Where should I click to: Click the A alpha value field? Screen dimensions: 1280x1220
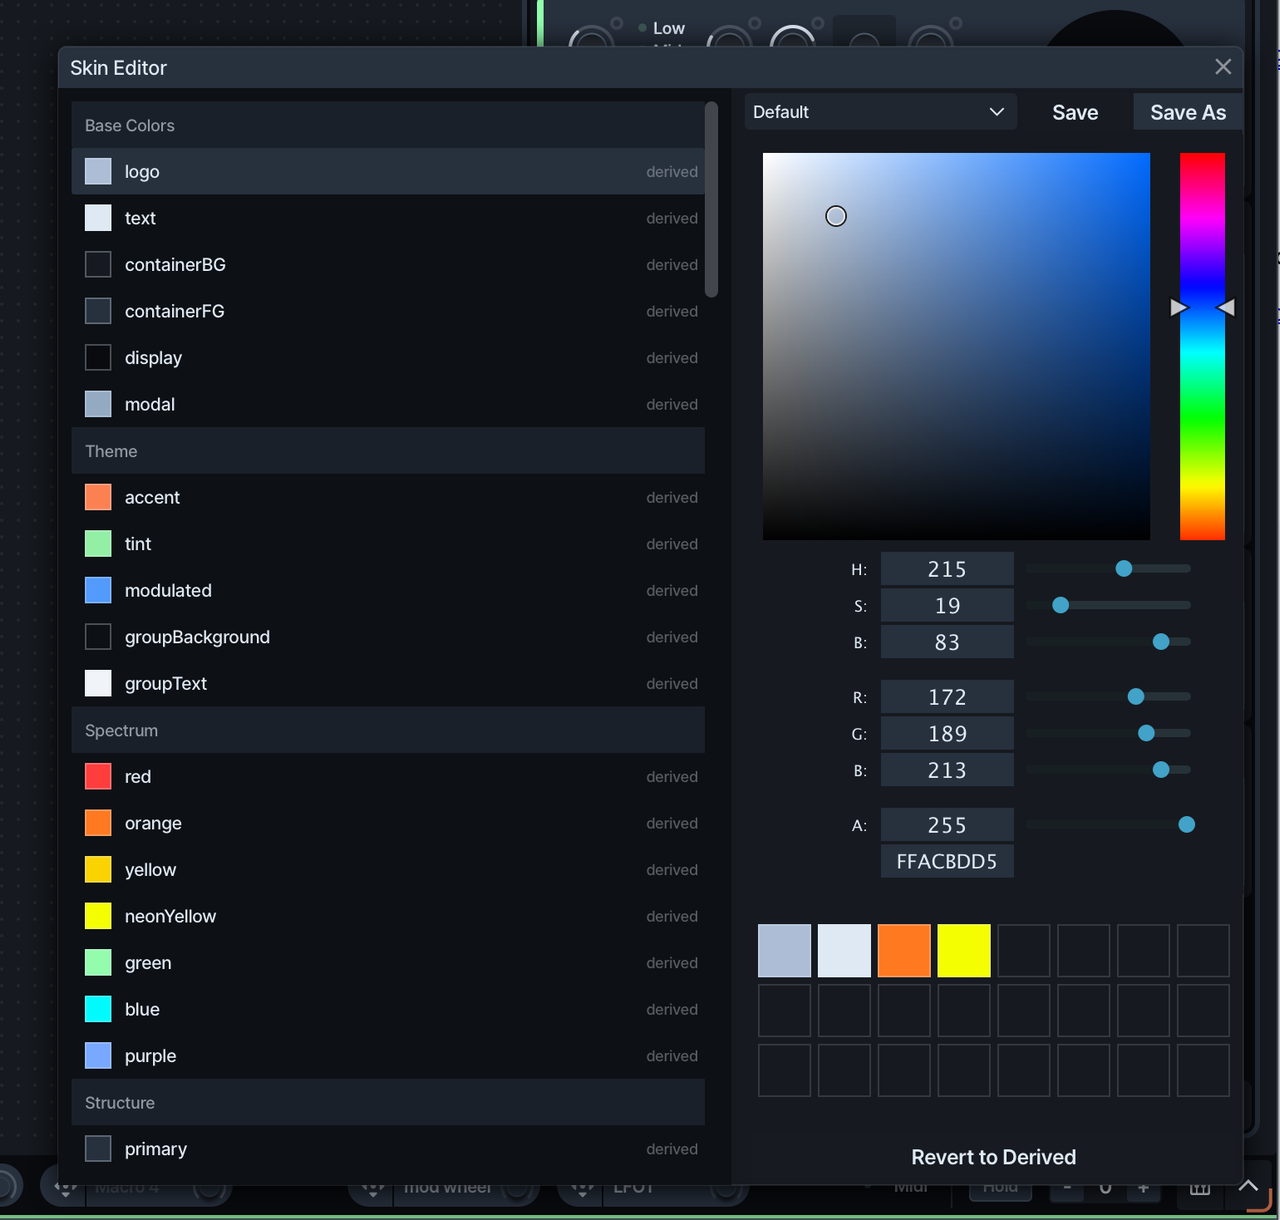(x=947, y=825)
